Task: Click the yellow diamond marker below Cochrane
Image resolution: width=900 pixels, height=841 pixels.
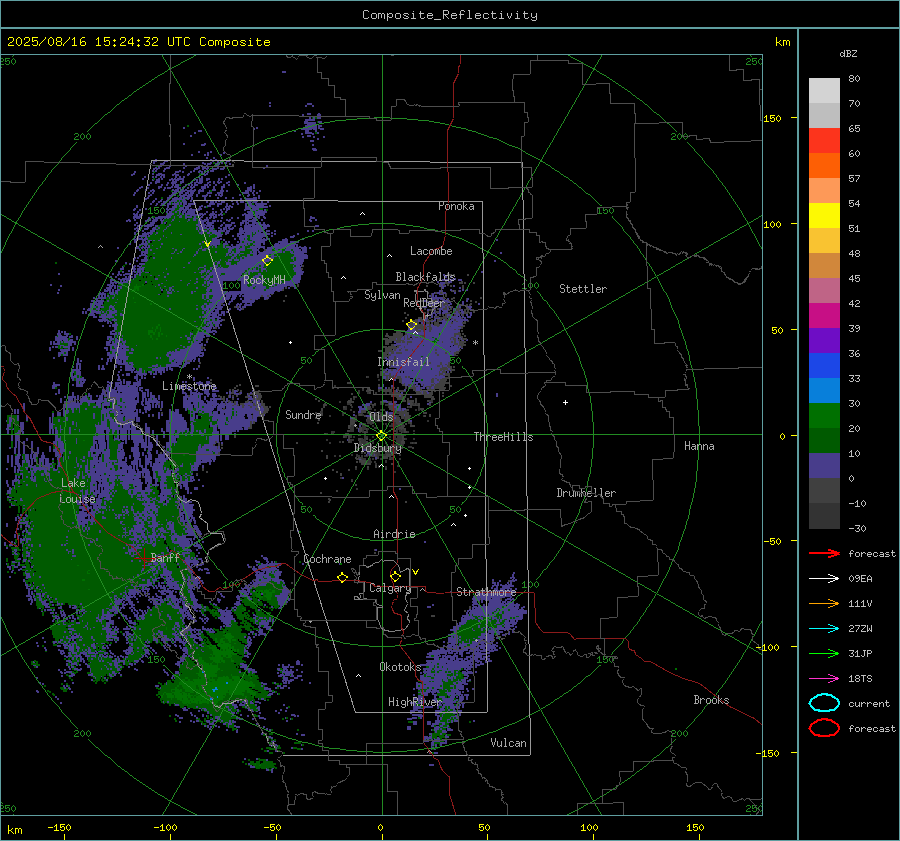Action: click(x=343, y=578)
